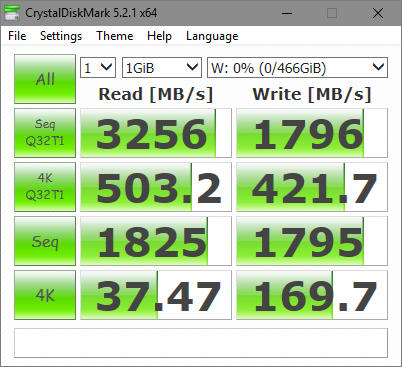Image resolution: width=402 pixels, height=367 pixels.
Task: Click the empty comment field at bottom
Action: (x=201, y=343)
